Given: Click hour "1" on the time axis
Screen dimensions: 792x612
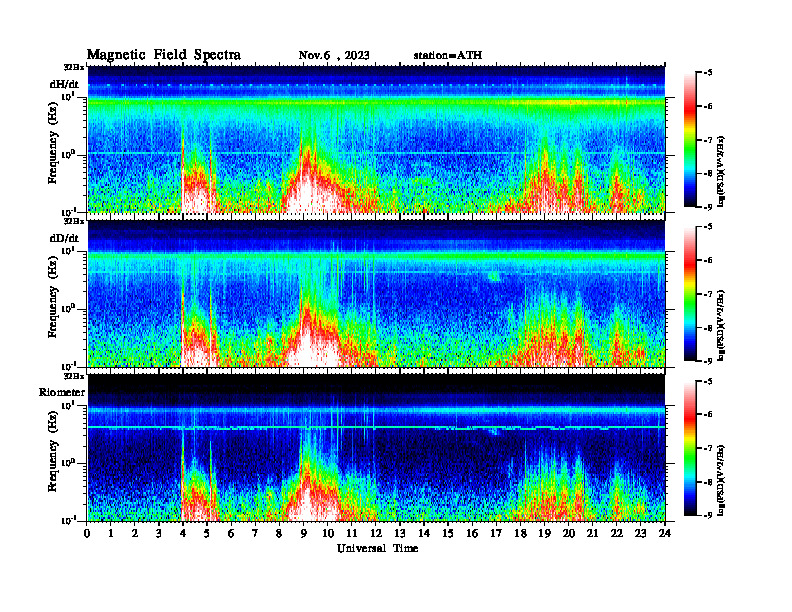Looking at the screenshot, I should click(x=111, y=534).
